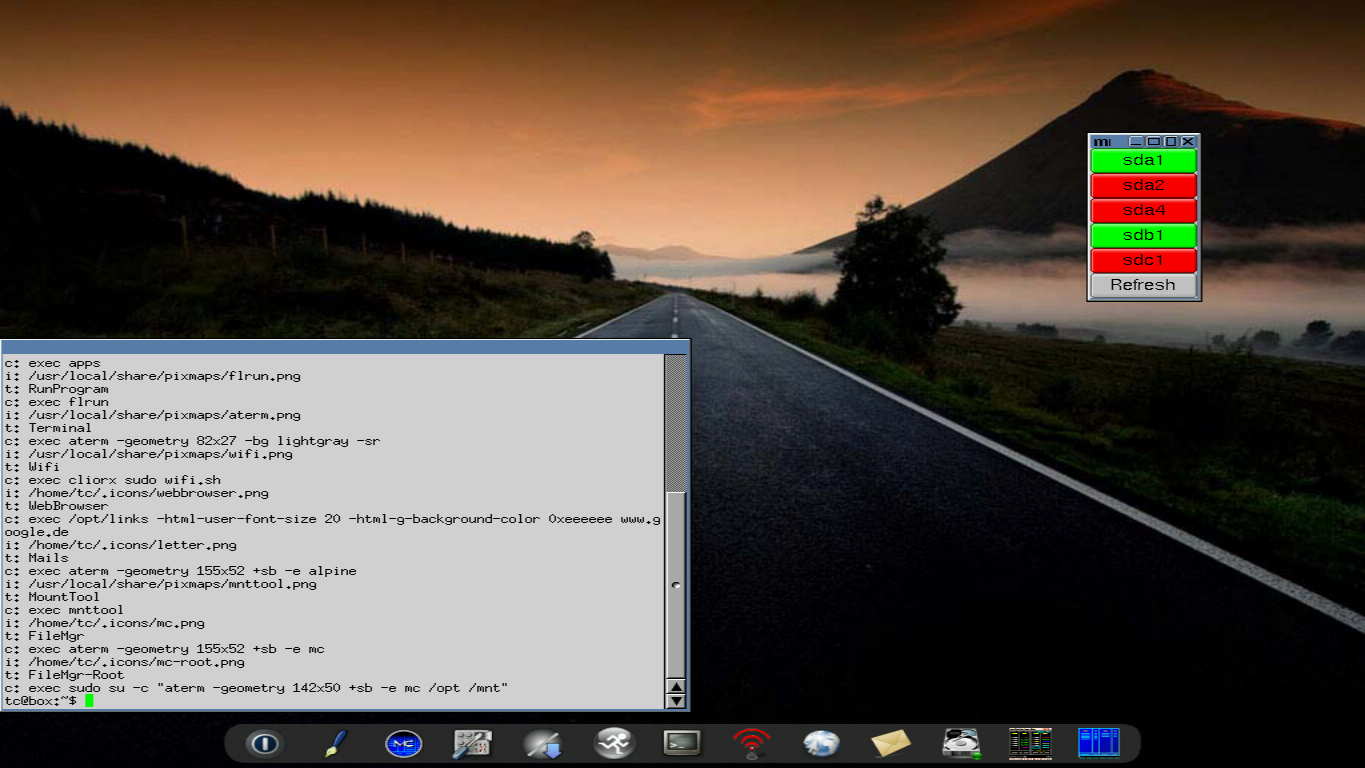Viewport: 1365px width, 768px height.
Task: Unmount the green sda1 partition
Action: pos(1143,161)
